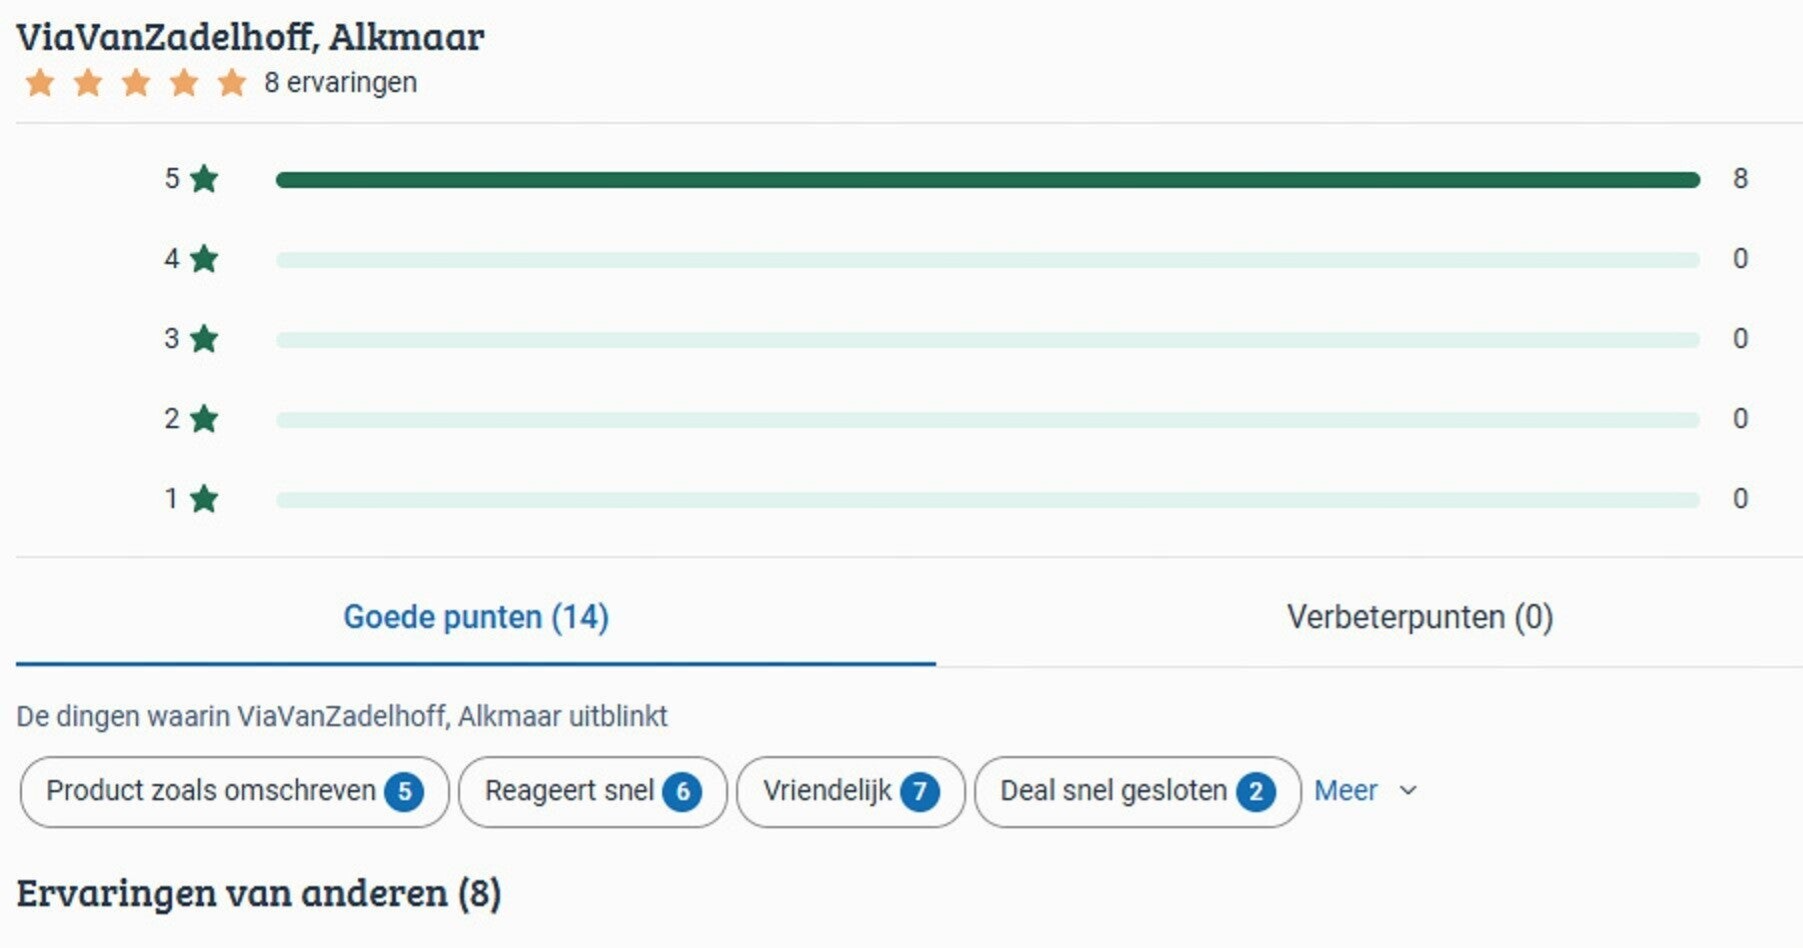Click the 3-star rating row star icon
Screen dimensions: 1803x948
coord(204,339)
